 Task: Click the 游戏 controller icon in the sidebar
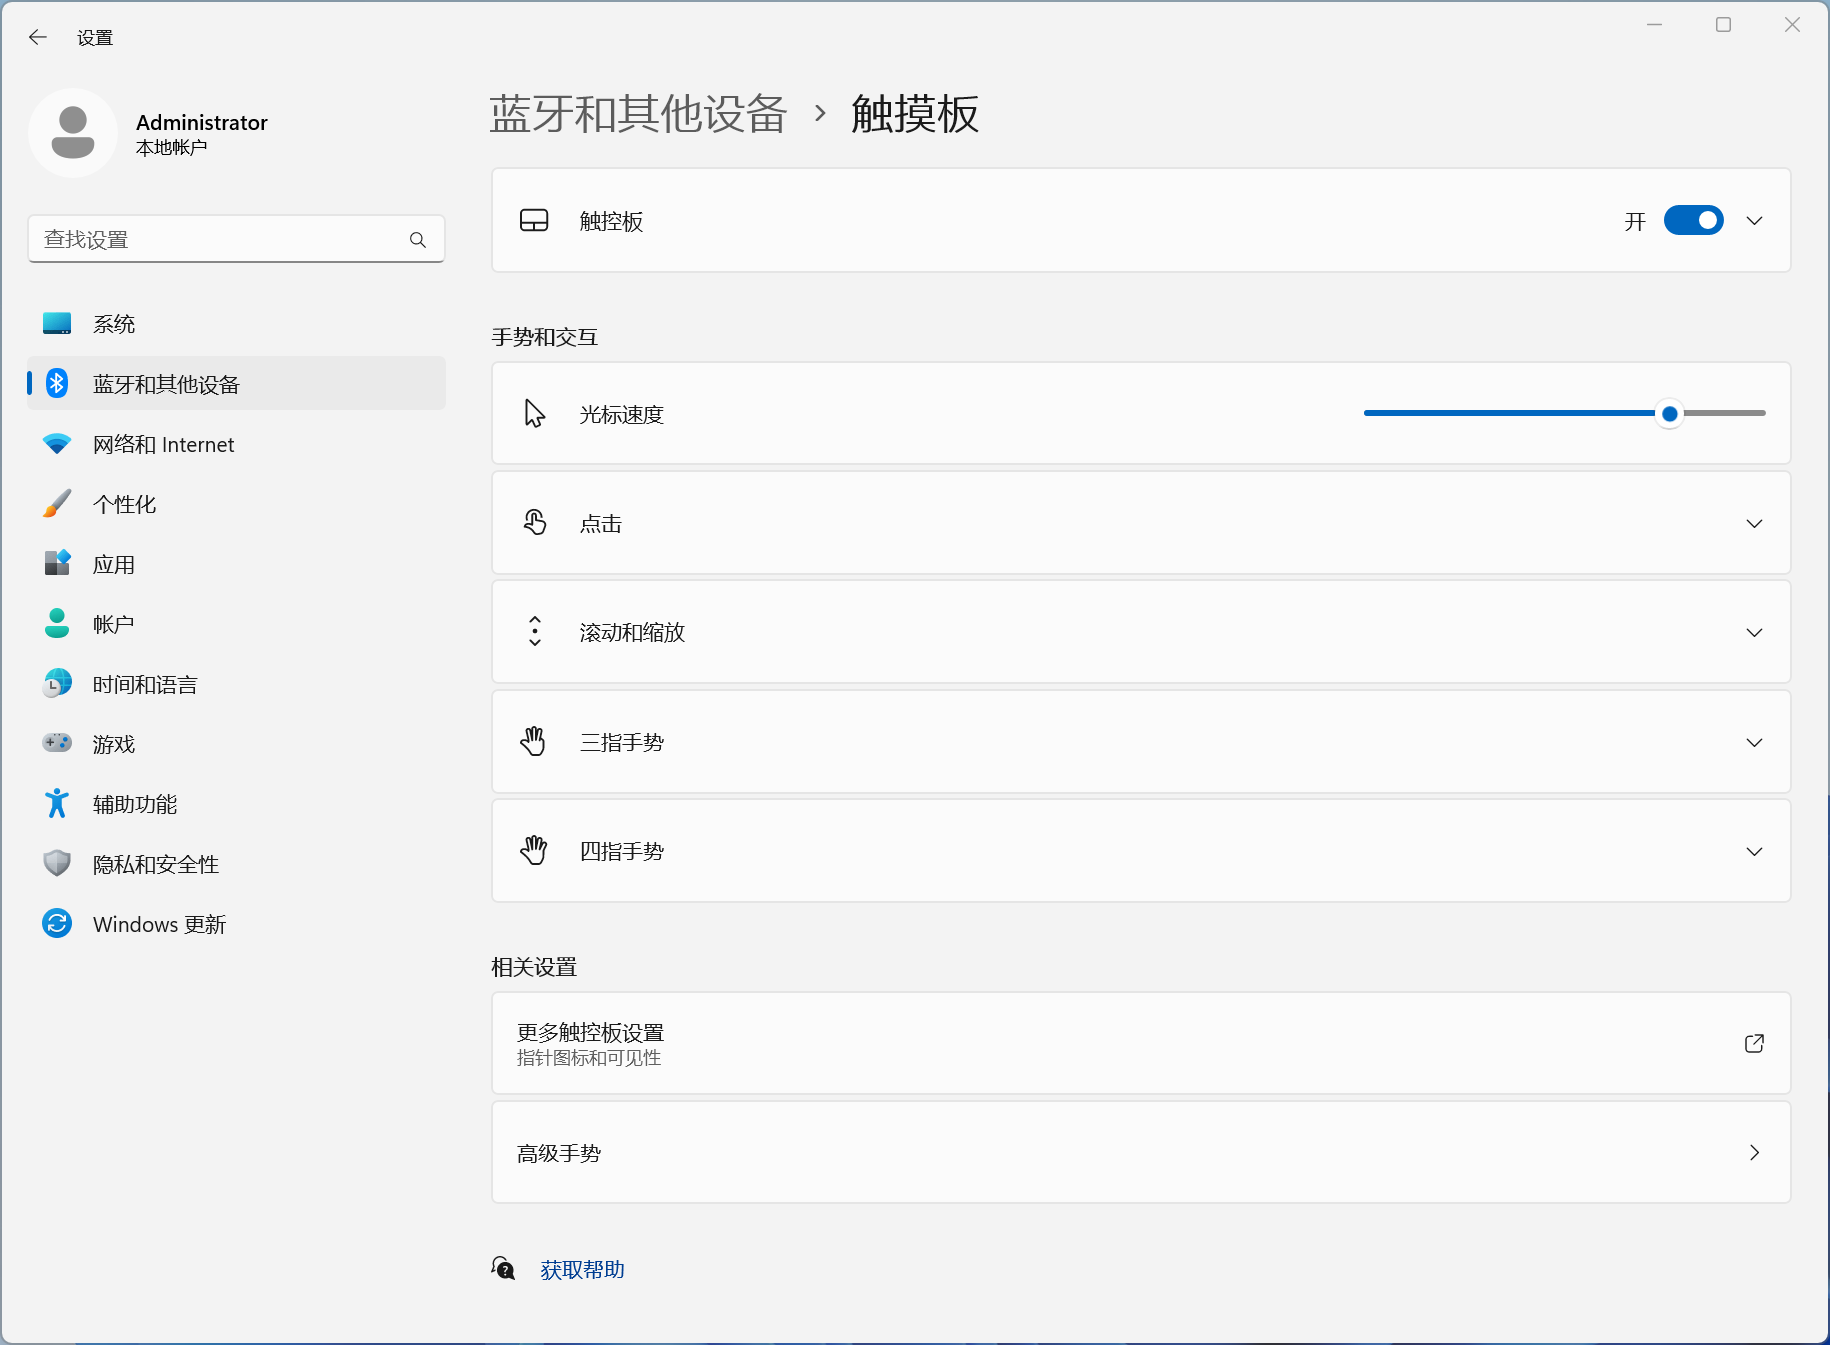(57, 743)
